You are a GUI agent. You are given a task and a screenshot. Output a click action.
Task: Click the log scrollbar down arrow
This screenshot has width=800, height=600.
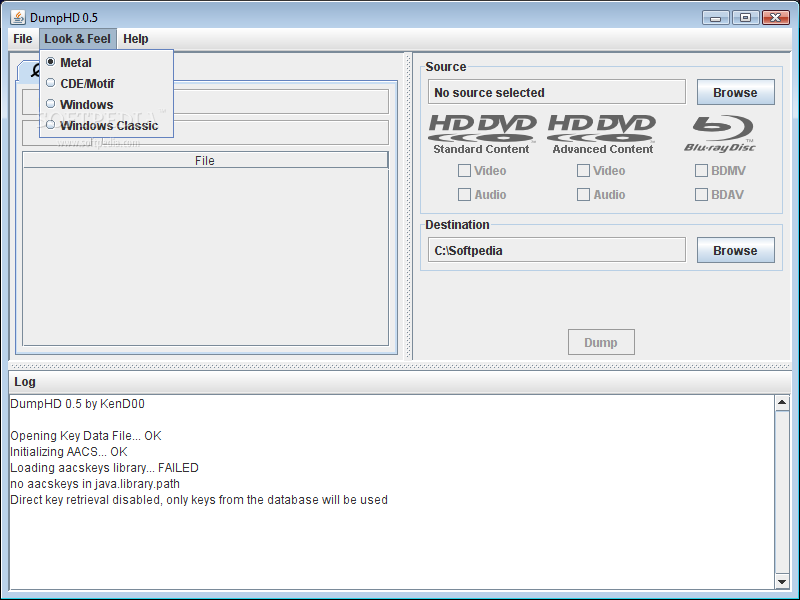[782, 582]
